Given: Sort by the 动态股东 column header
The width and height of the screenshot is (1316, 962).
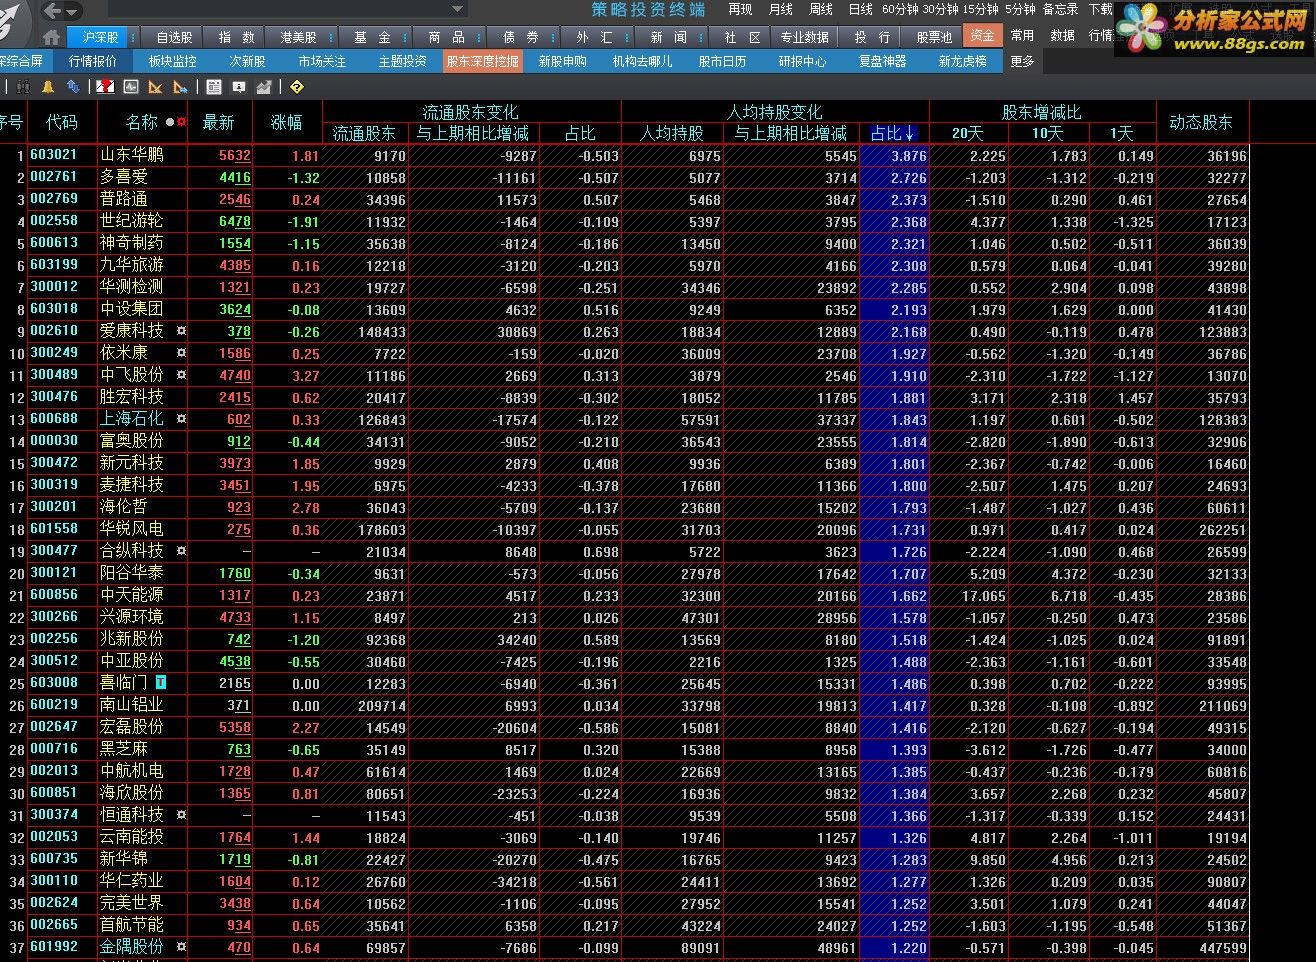Looking at the screenshot, I should (x=1201, y=122).
